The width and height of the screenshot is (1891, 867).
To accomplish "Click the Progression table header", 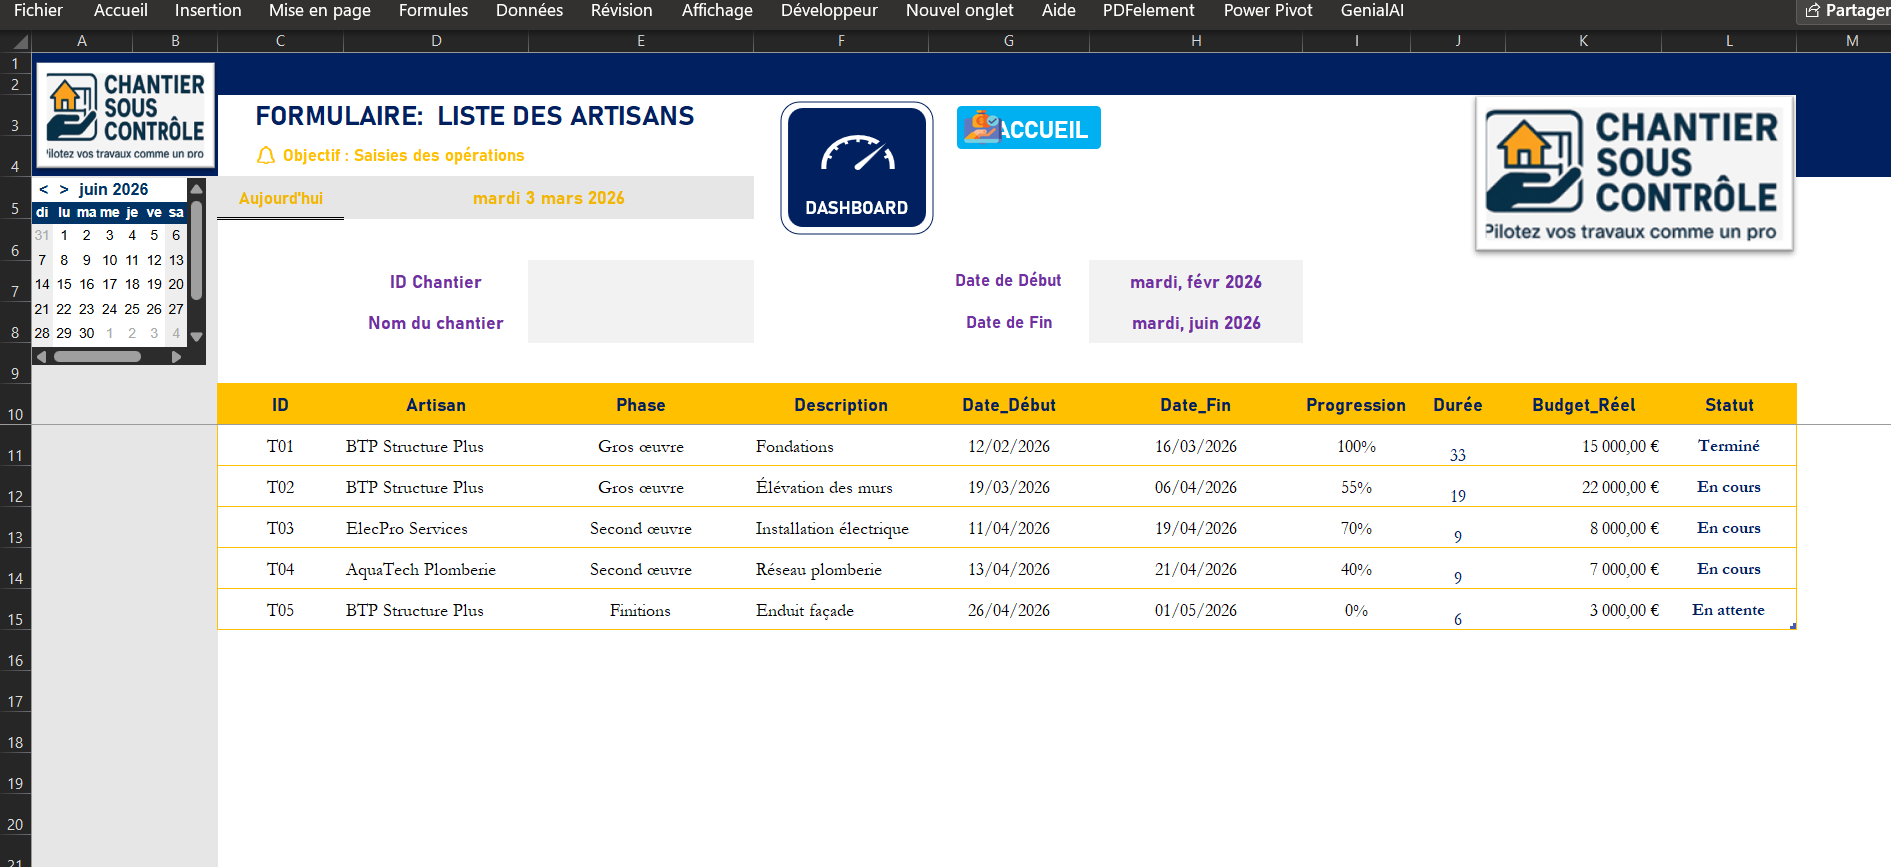I will (1356, 405).
